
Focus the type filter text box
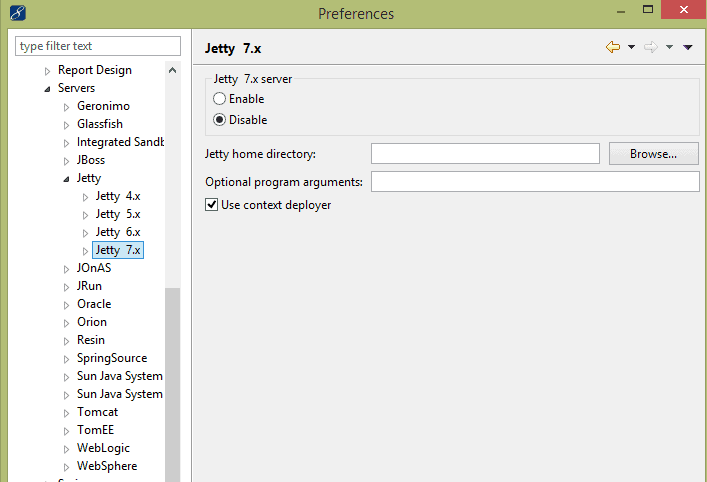click(98, 46)
